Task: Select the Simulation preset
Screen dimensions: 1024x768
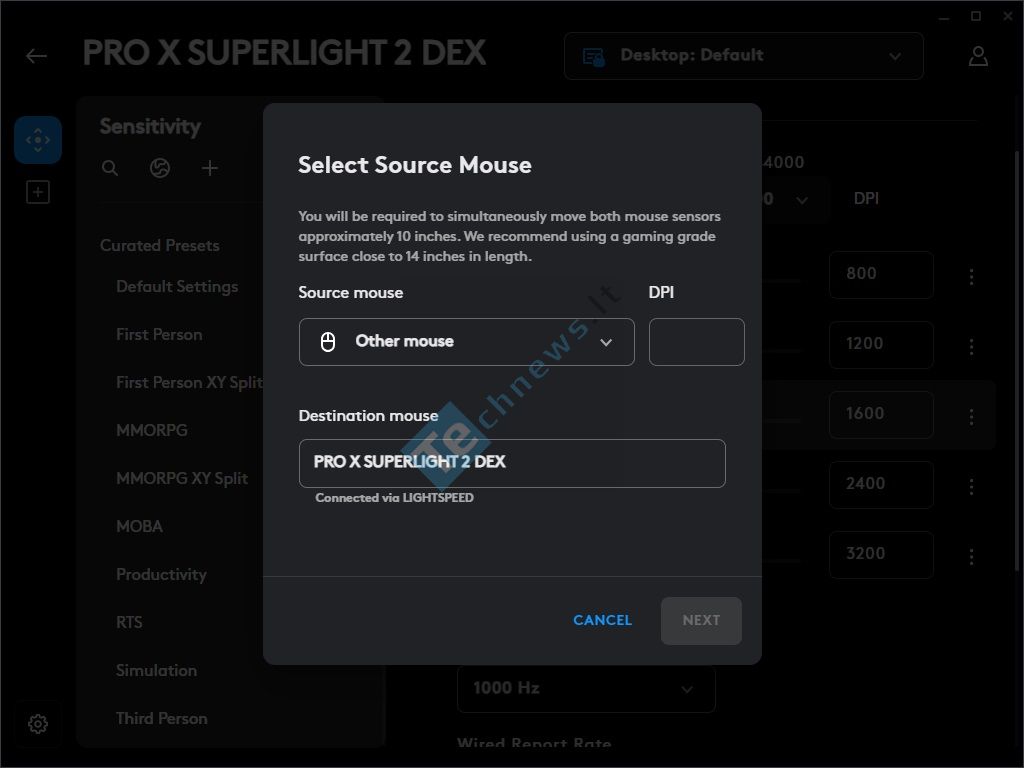Action: pyautogui.click(x=157, y=671)
